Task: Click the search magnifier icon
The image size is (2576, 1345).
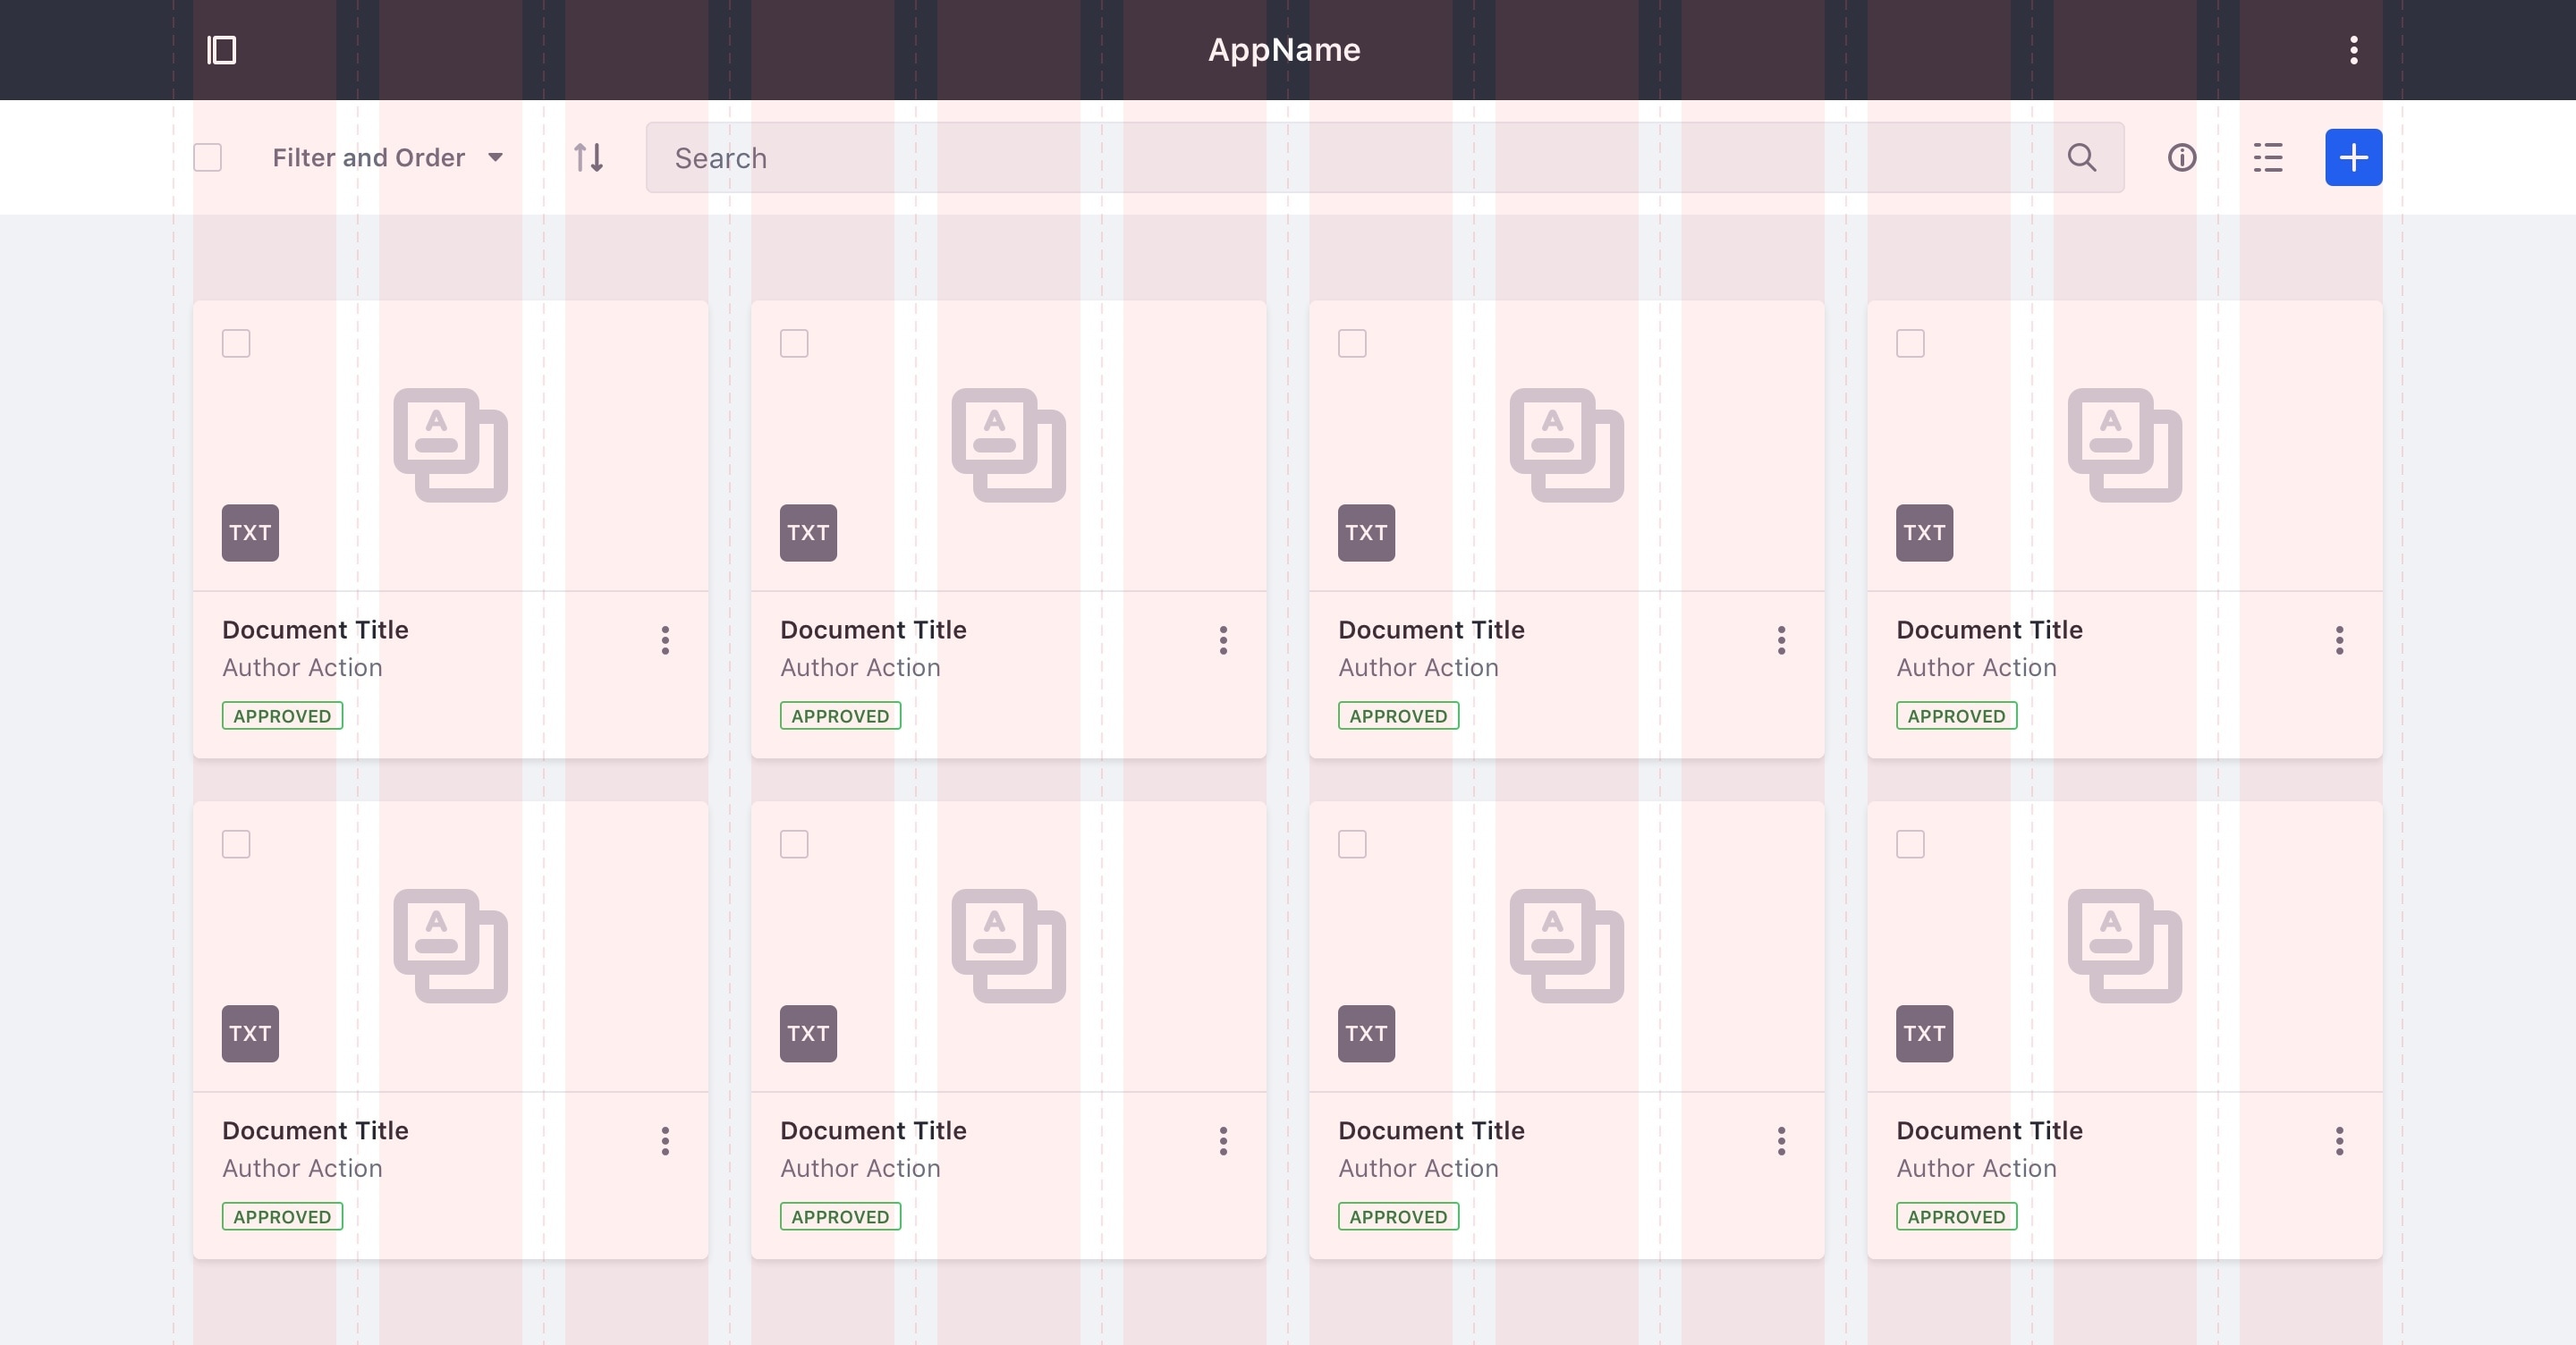Action: [2081, 158]
